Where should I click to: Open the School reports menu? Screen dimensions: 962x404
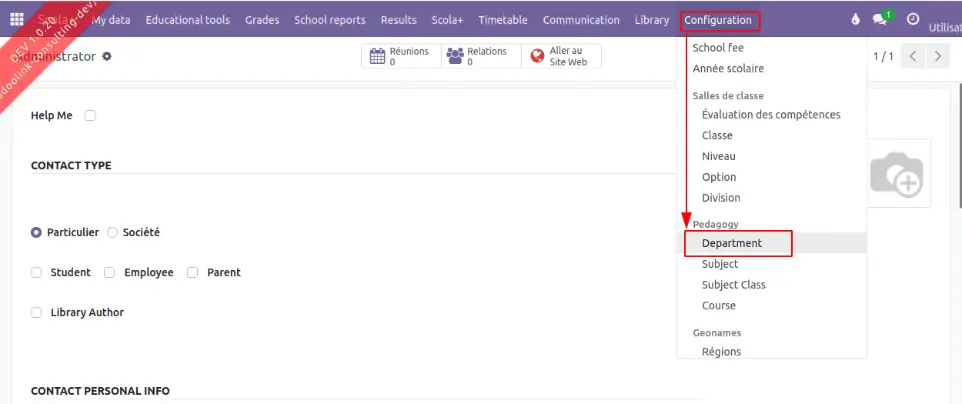tap(331, 20)
